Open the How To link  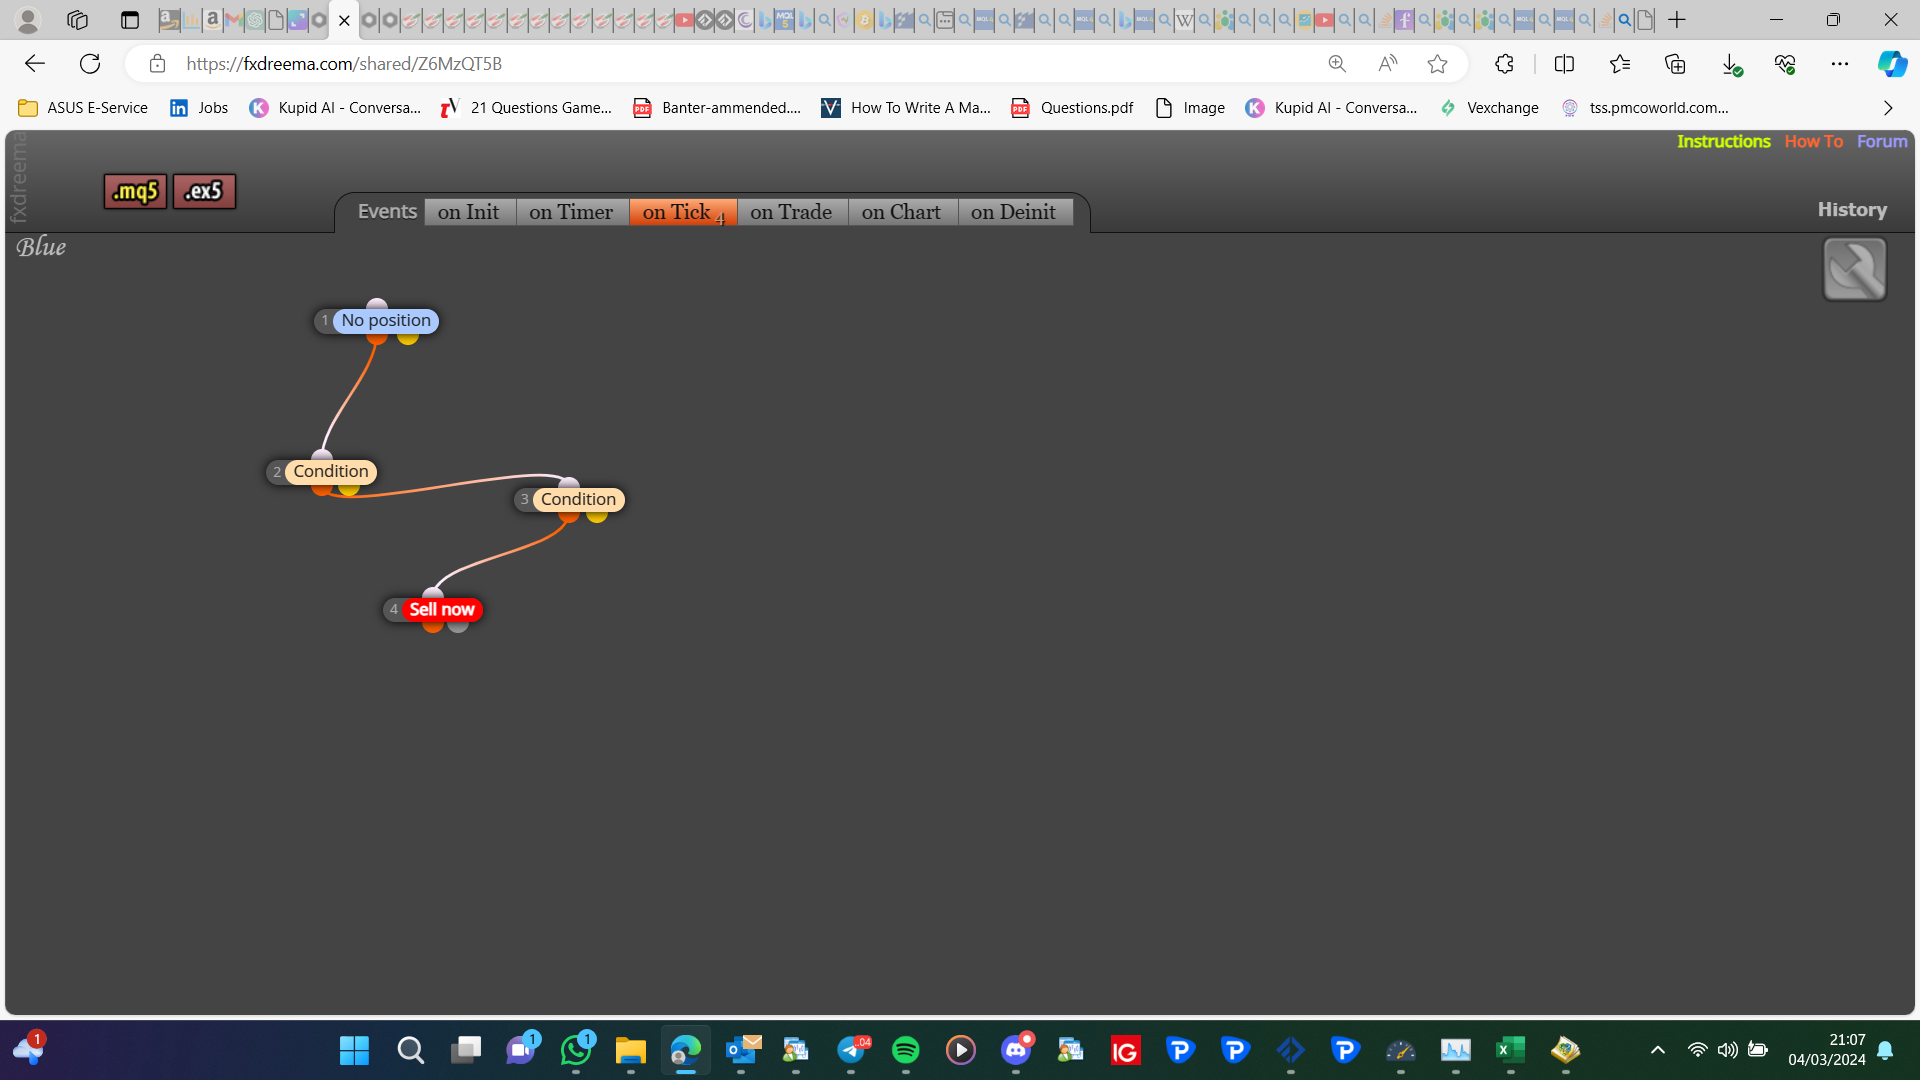click(1813, 142)
